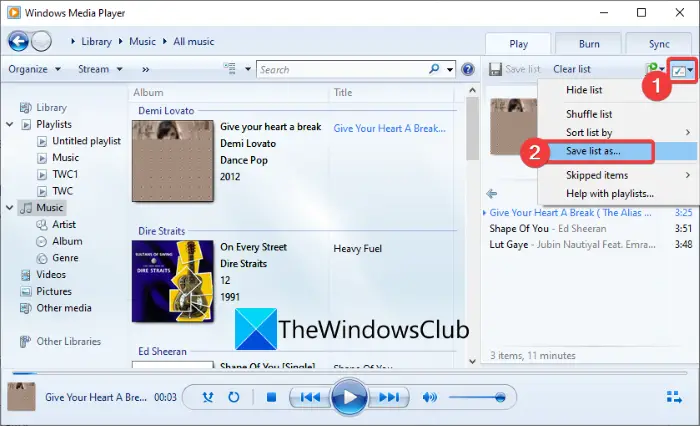
Task: Collapse the Music tree node
Action: point(9,208)
